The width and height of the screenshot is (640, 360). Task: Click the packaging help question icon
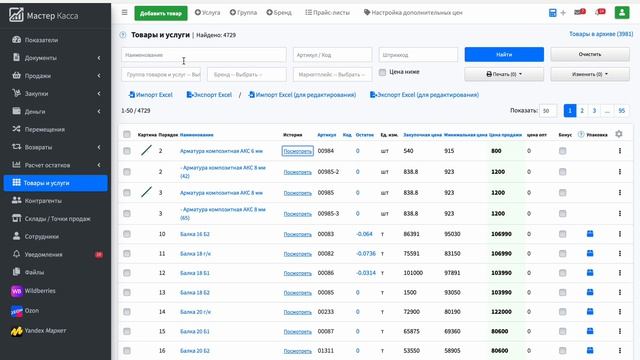[581, 135]
